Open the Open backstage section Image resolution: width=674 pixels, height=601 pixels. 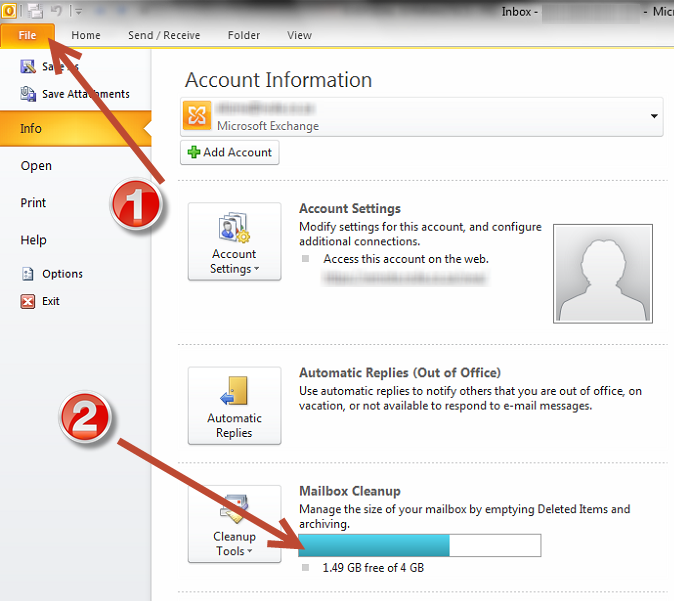[x=36, y=166]
